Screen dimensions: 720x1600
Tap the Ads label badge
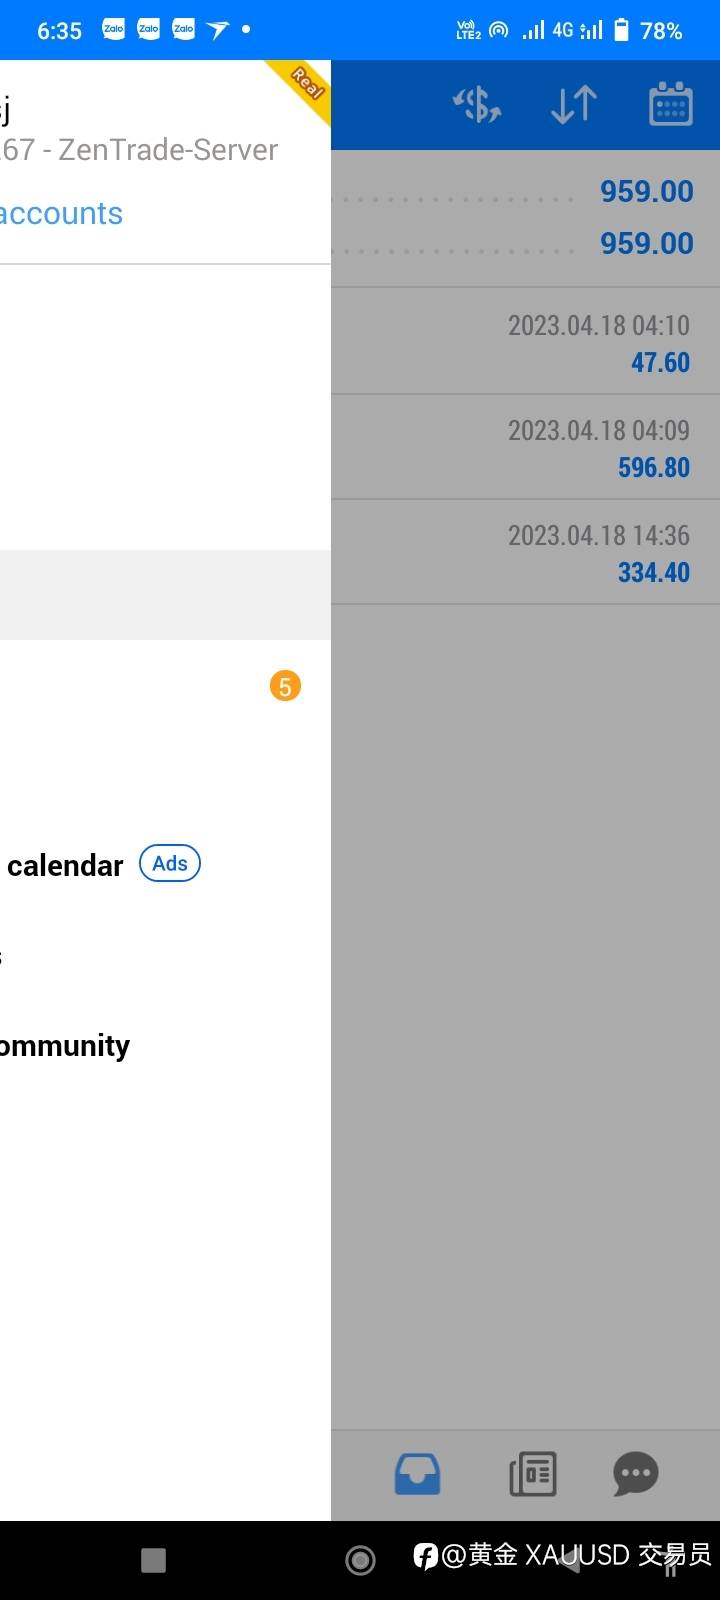(170, 863)
